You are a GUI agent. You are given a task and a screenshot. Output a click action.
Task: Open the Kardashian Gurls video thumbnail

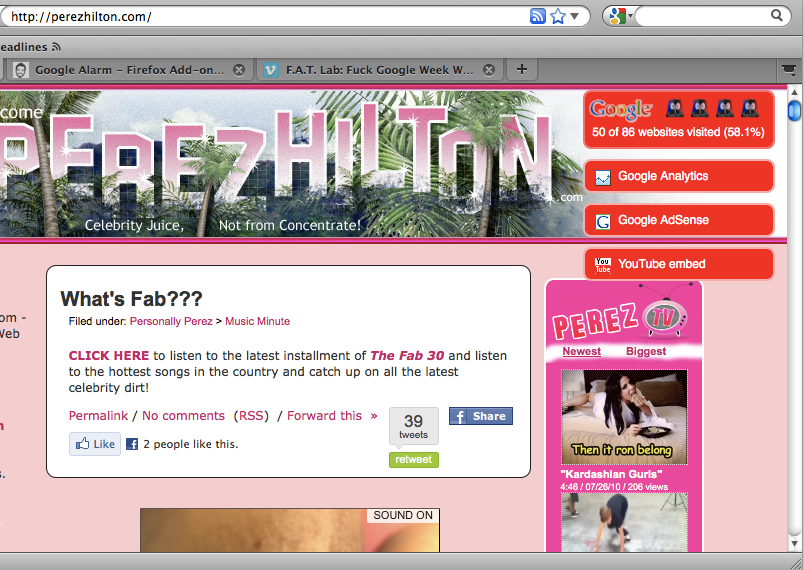(x=624, y=417)
